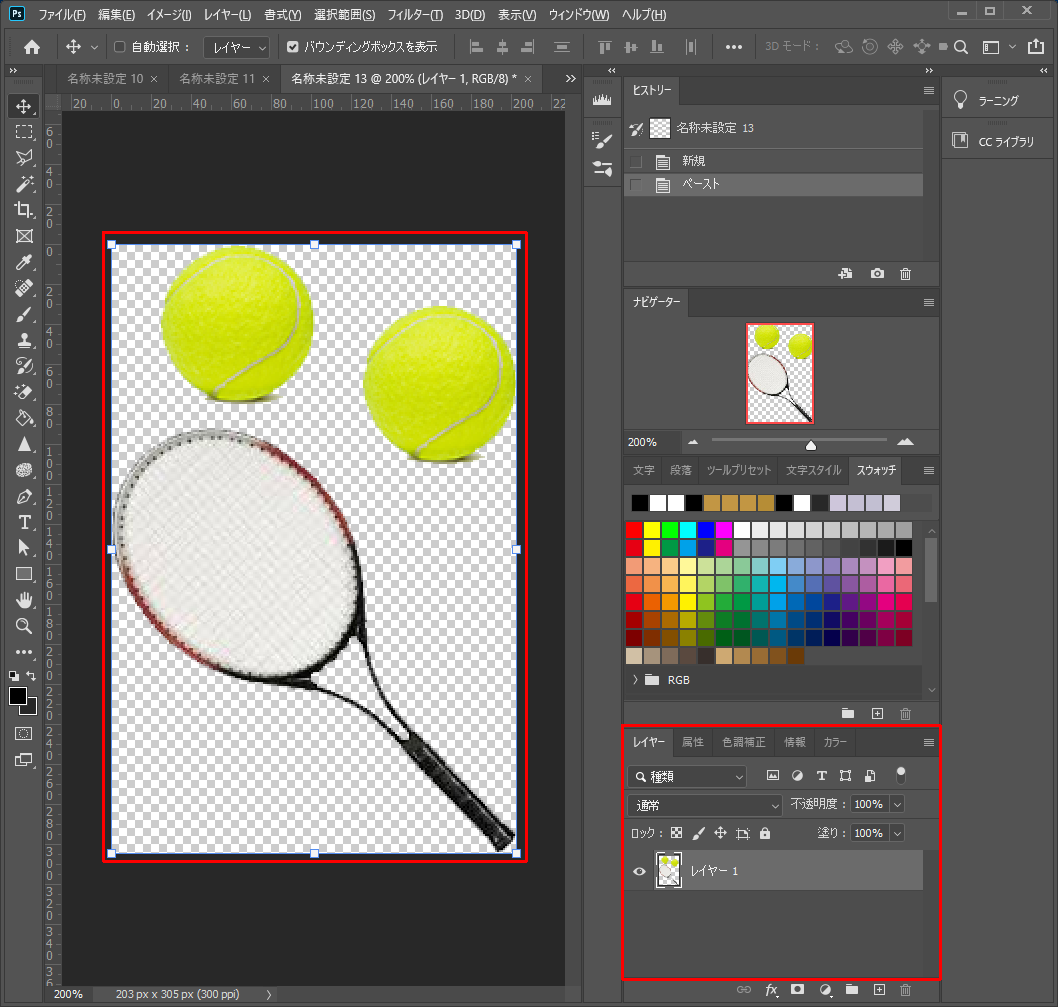Open the 通常 blend mode dropdown
The image size is (1058, 1007).
coord(704,805)
